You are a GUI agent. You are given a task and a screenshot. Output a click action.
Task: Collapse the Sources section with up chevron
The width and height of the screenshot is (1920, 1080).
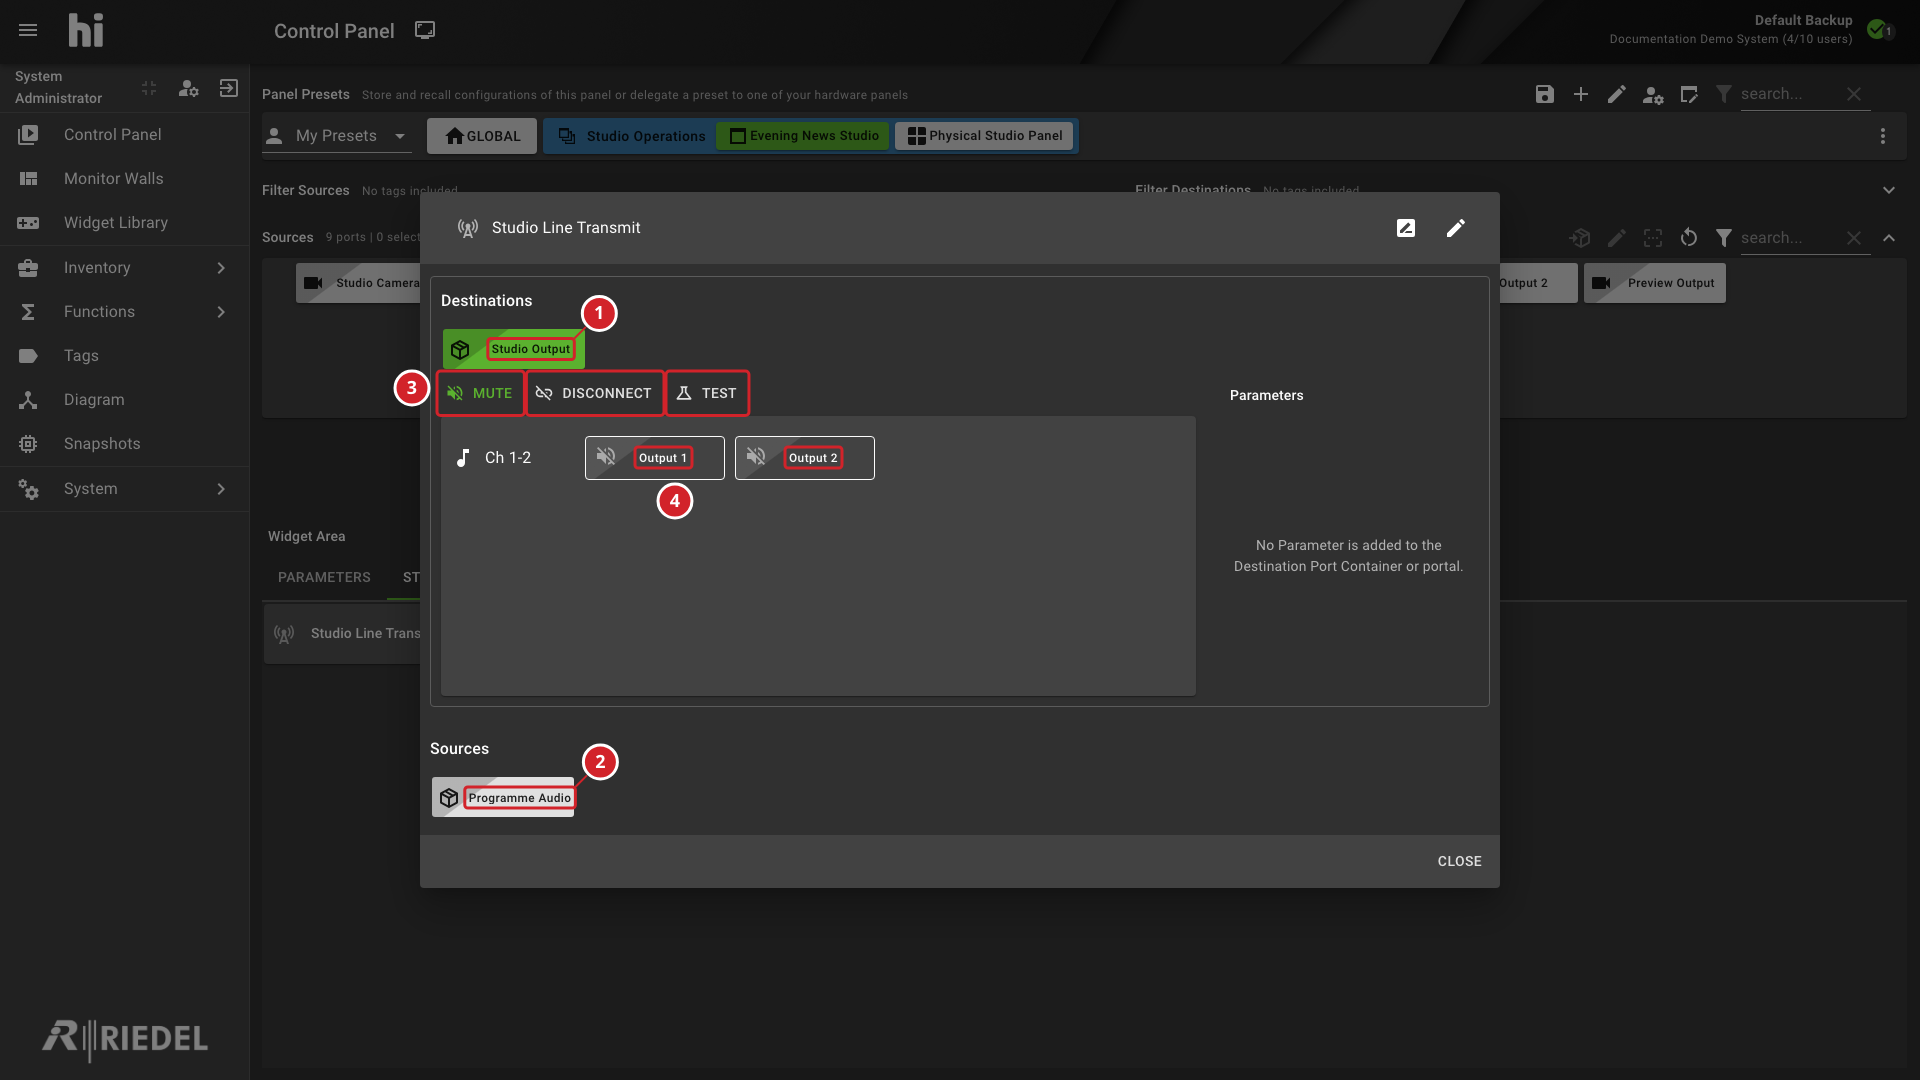[x=1889, y=238]
